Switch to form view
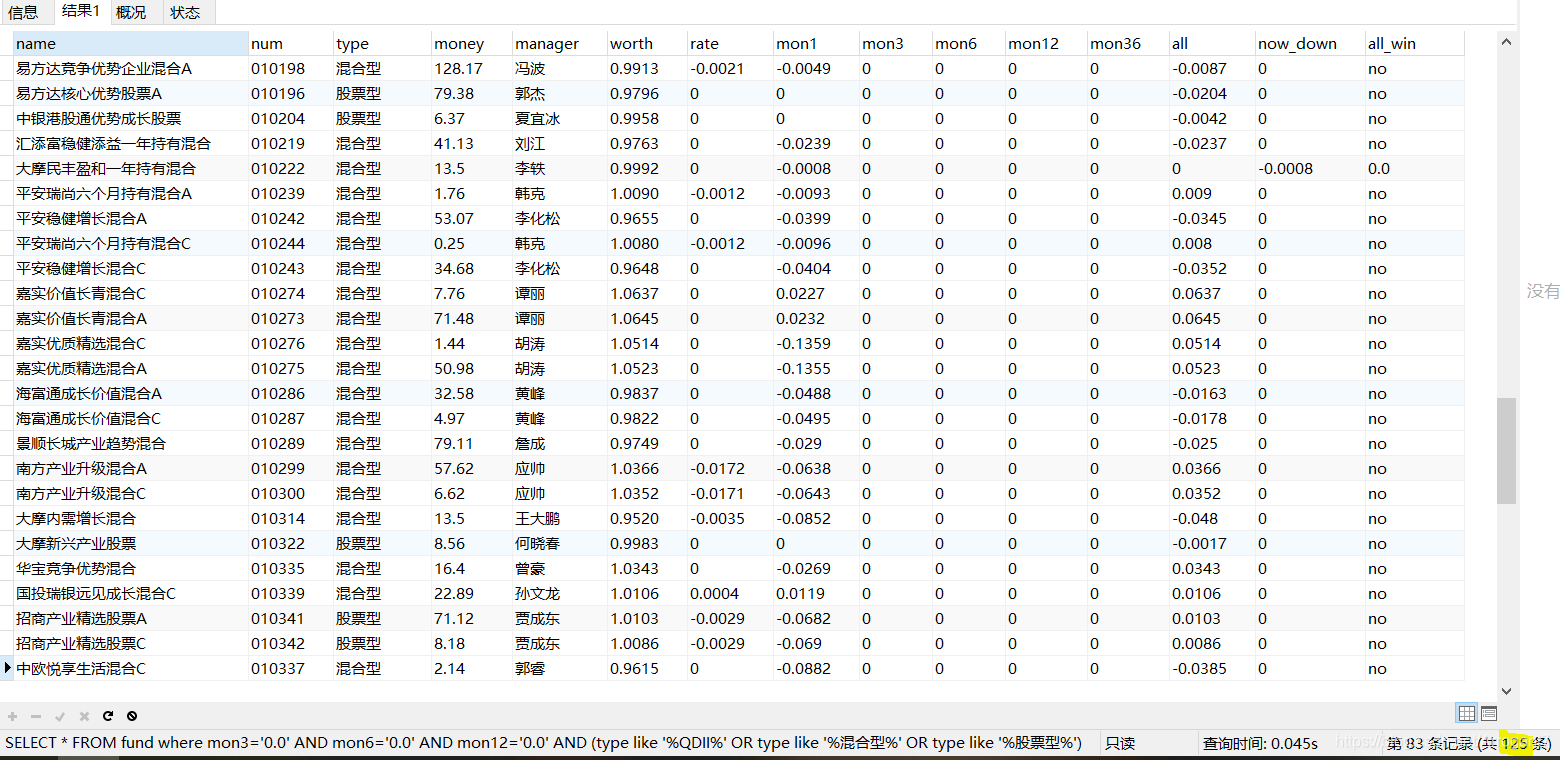 [1489, 713]
